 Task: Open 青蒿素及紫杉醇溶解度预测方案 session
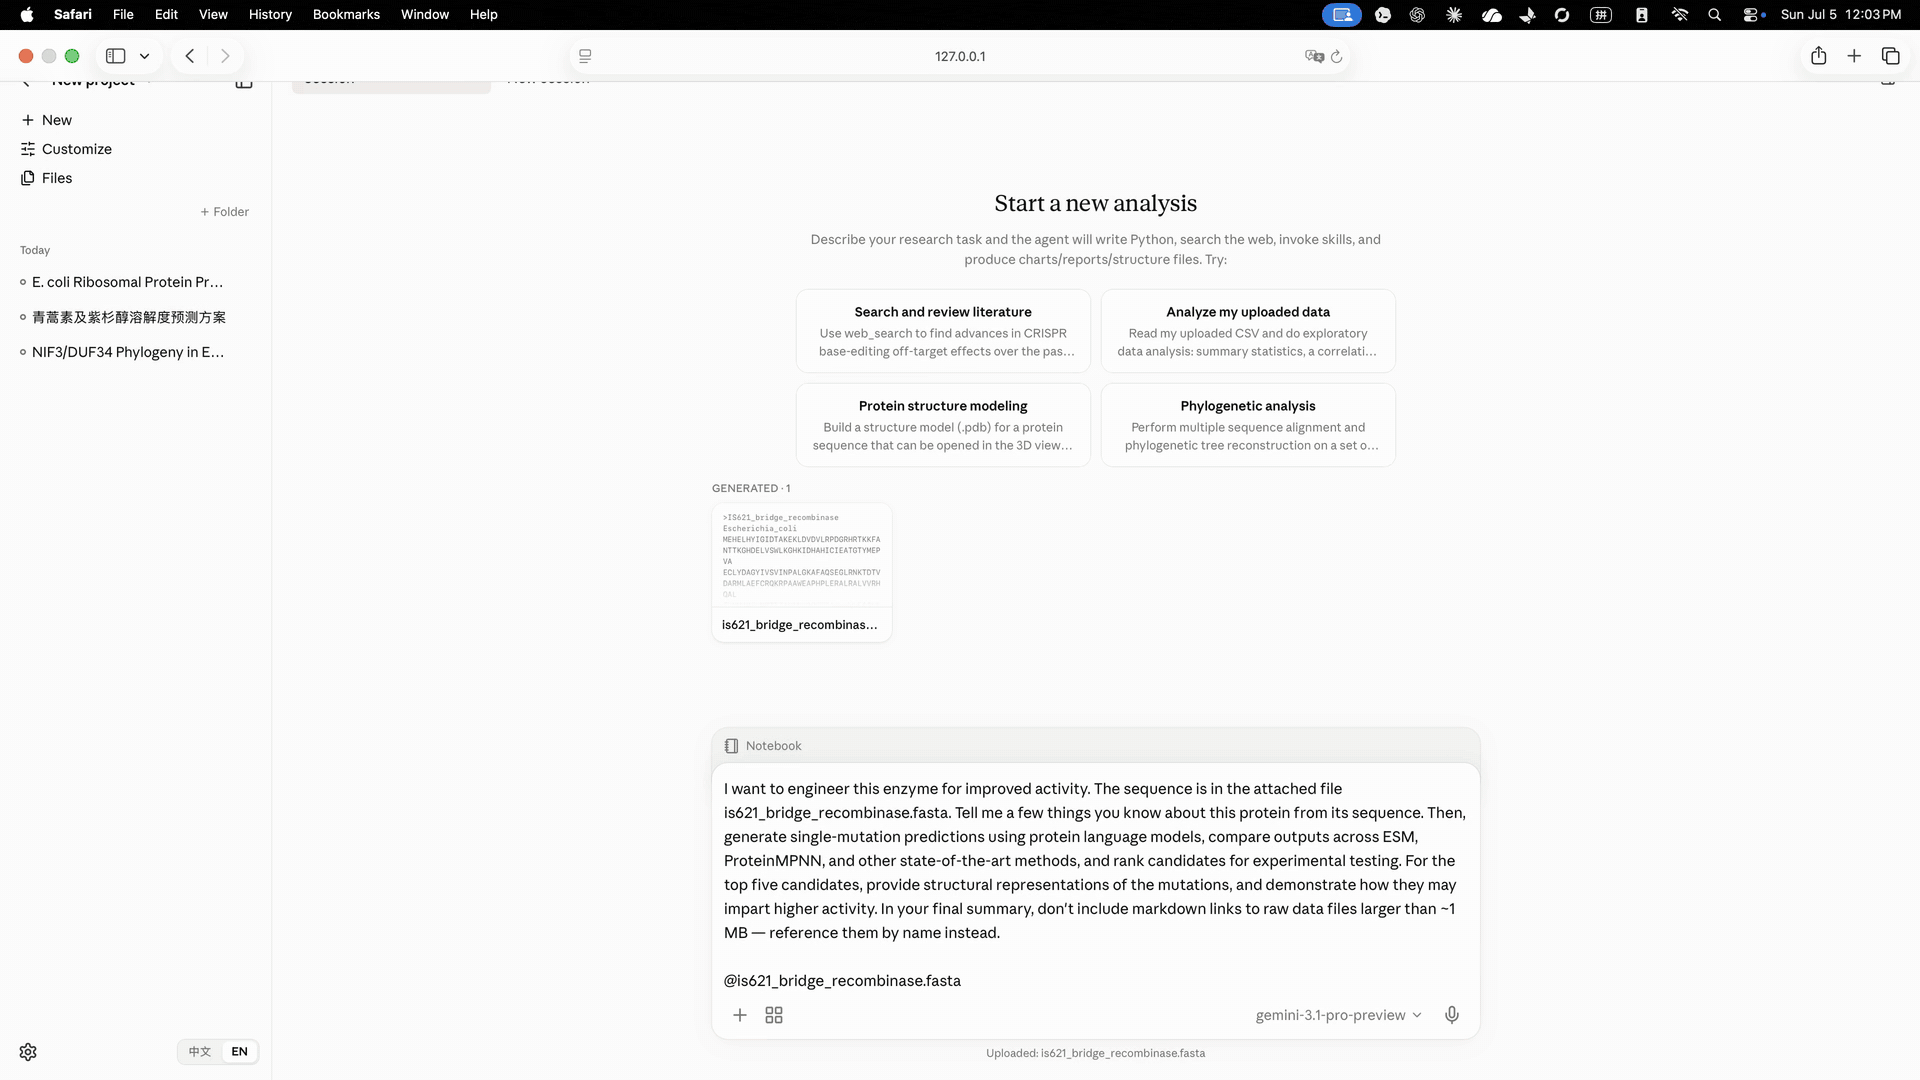click(x=129, y=317)
